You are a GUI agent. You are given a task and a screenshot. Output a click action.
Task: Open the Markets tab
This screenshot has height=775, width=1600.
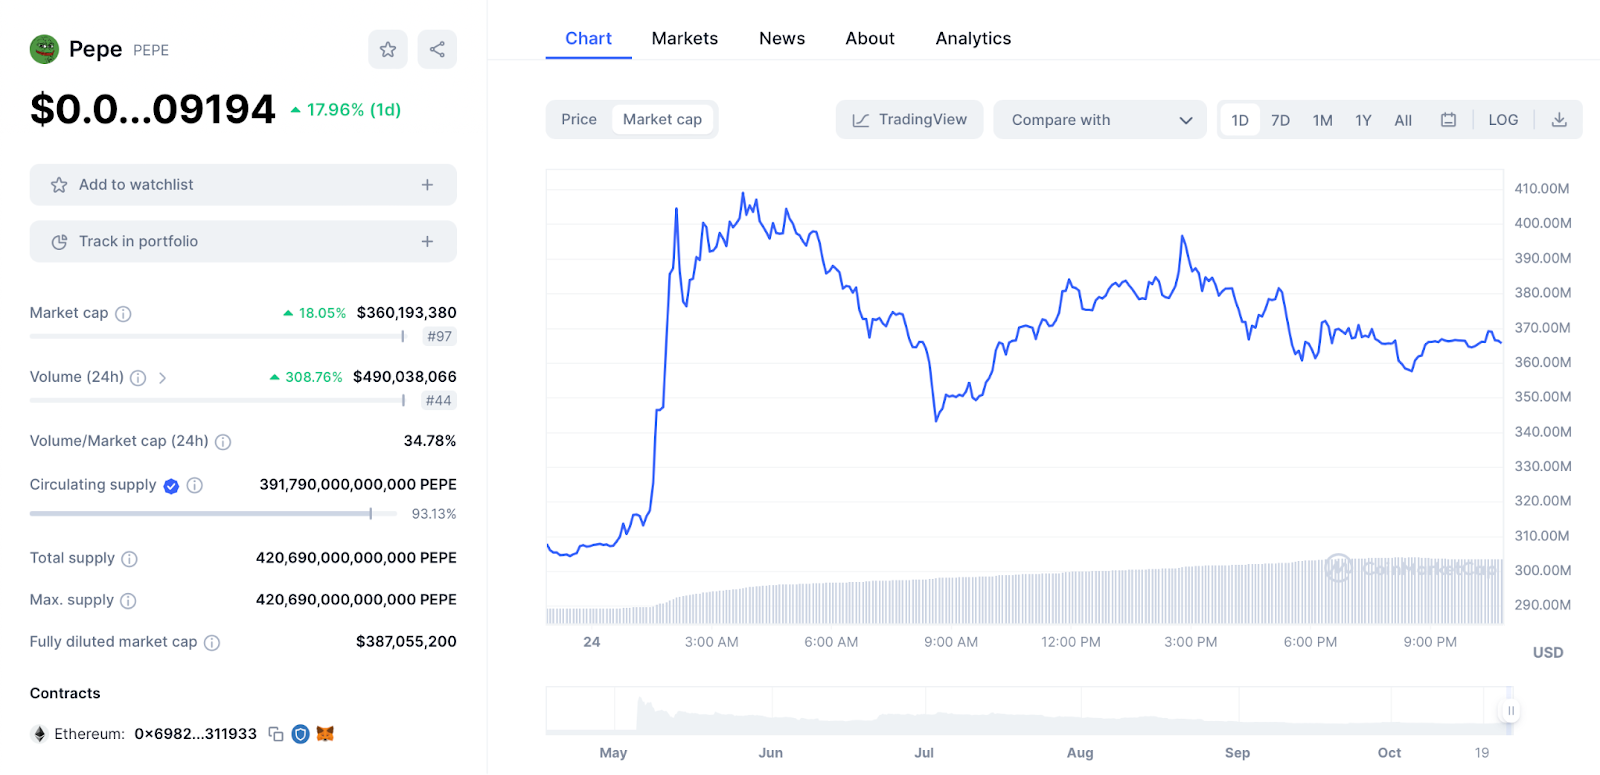pos(685,39)
